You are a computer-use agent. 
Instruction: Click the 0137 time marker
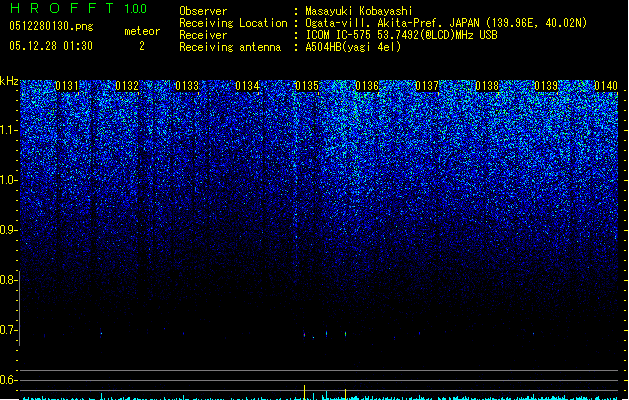[427, 86]
